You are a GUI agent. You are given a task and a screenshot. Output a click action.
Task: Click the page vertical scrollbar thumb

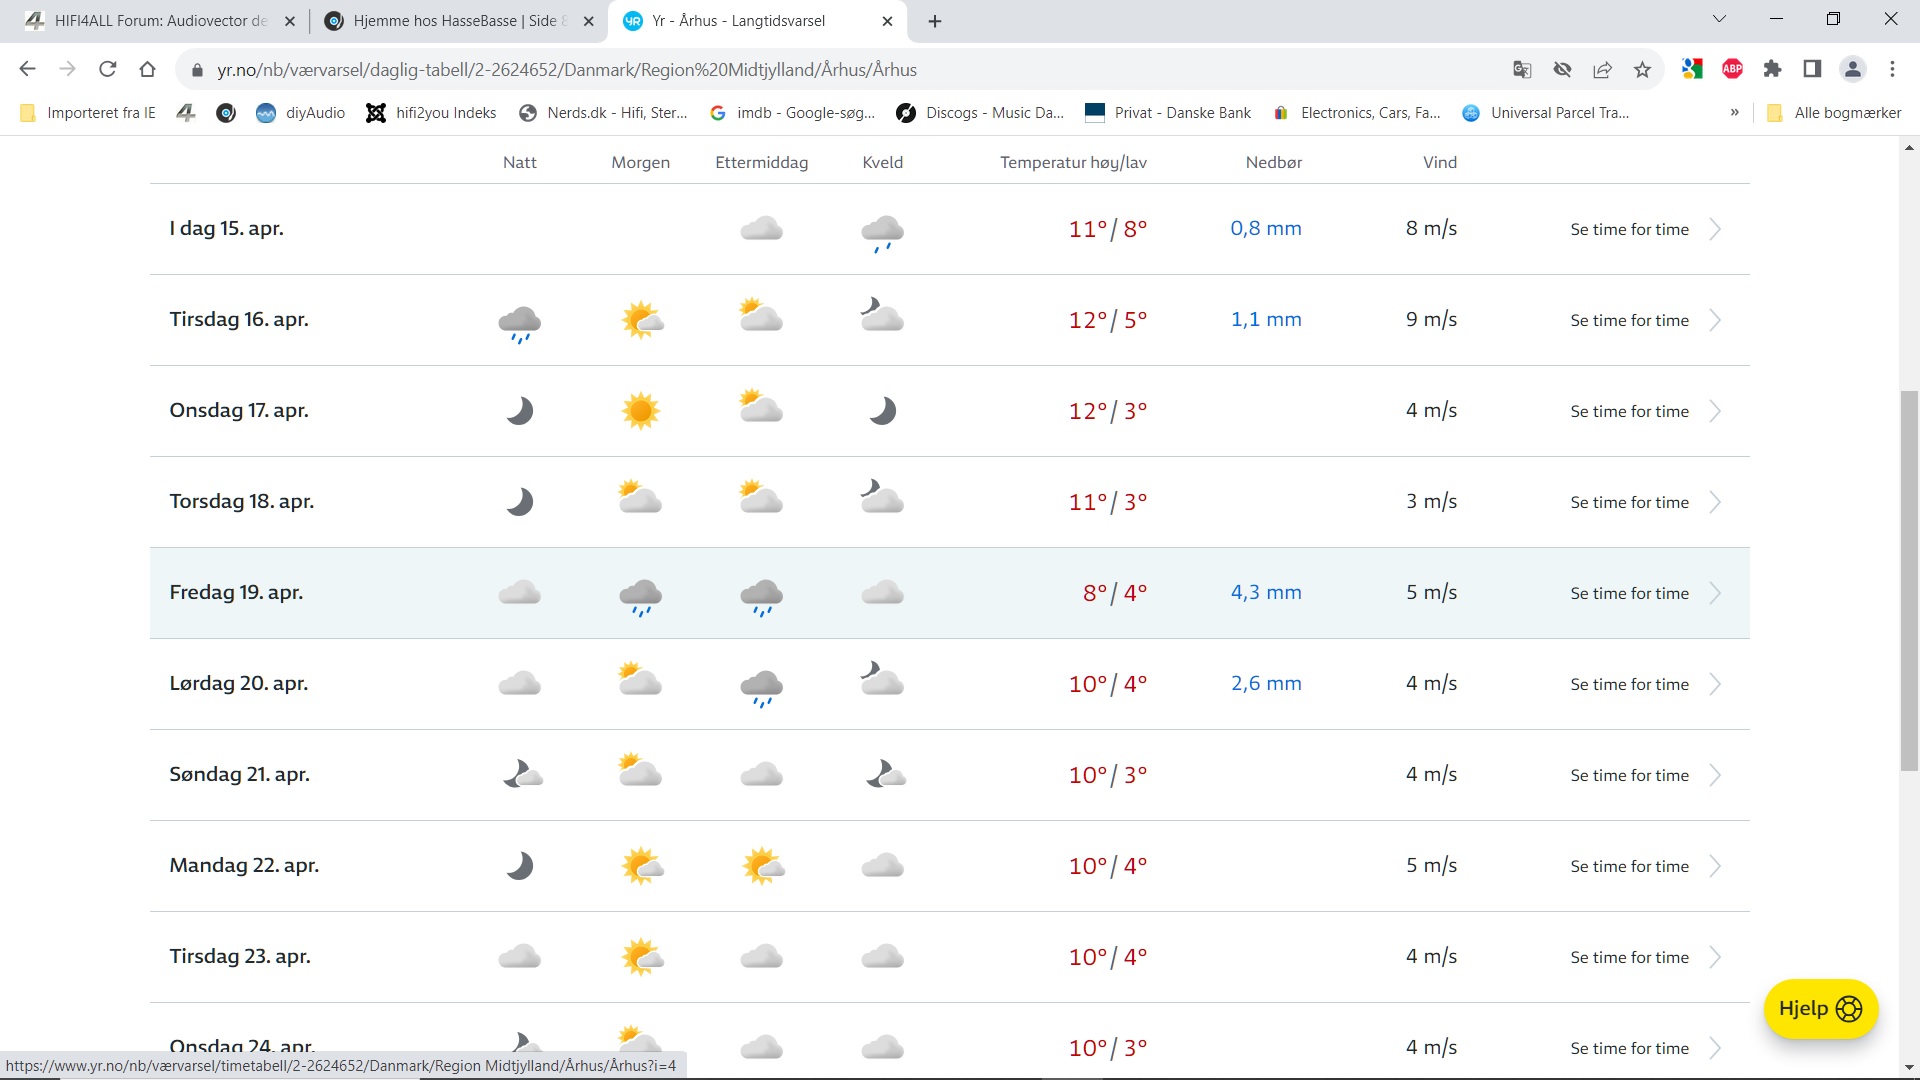coord(1909,580)
